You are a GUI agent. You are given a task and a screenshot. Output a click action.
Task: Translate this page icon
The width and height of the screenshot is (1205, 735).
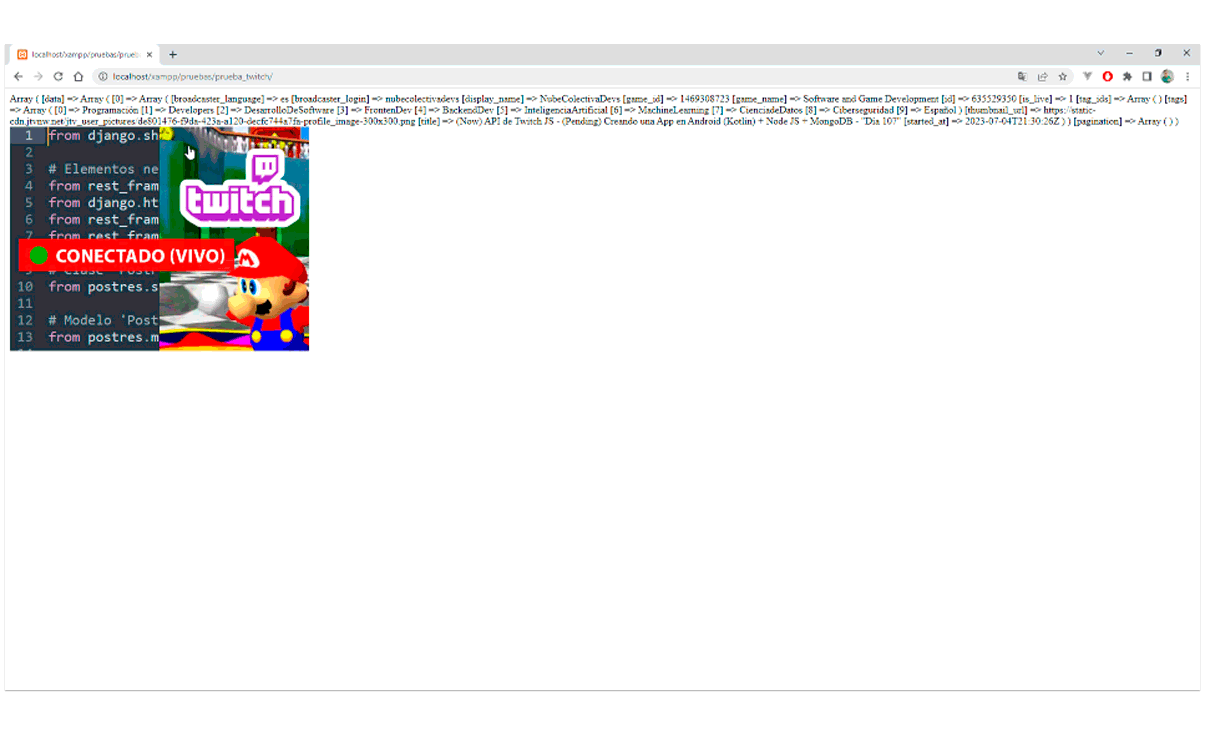pos(1022,76)
